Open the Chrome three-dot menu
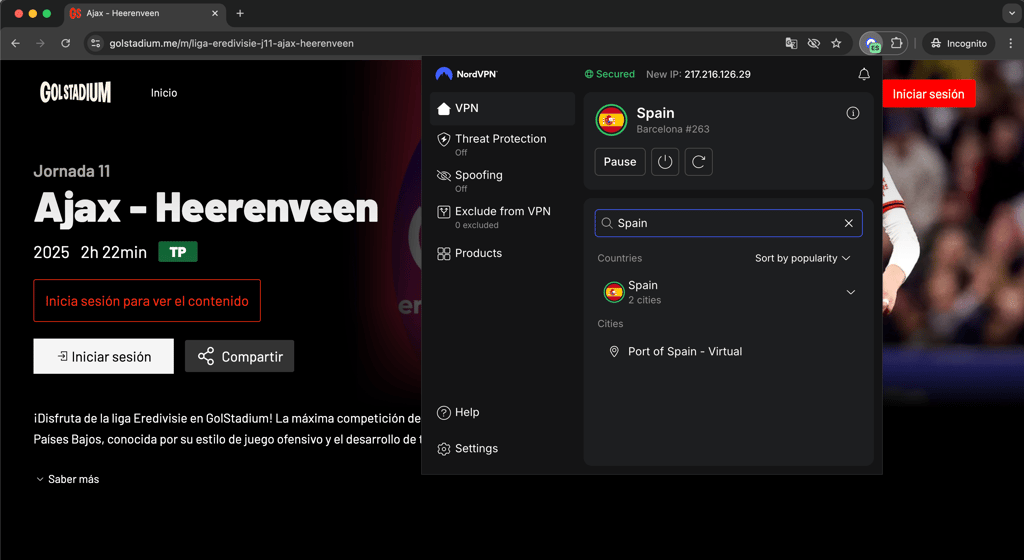This screenshot has height=560, width=1024. point(1010,43)
